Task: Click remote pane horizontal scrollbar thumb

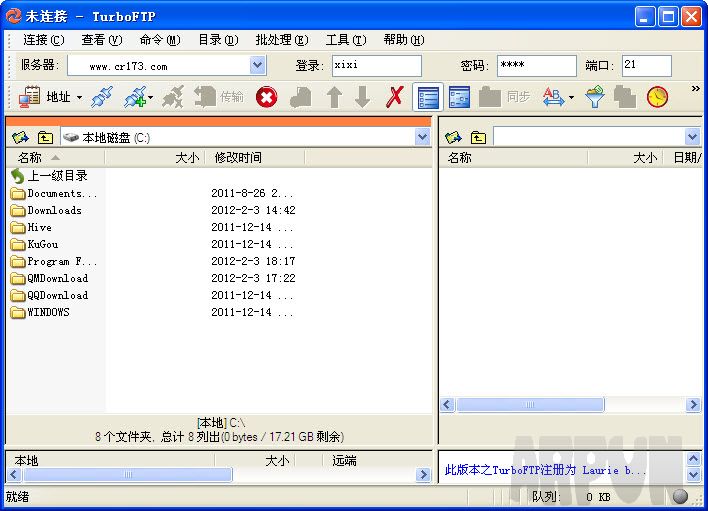Action: [530, 404]
